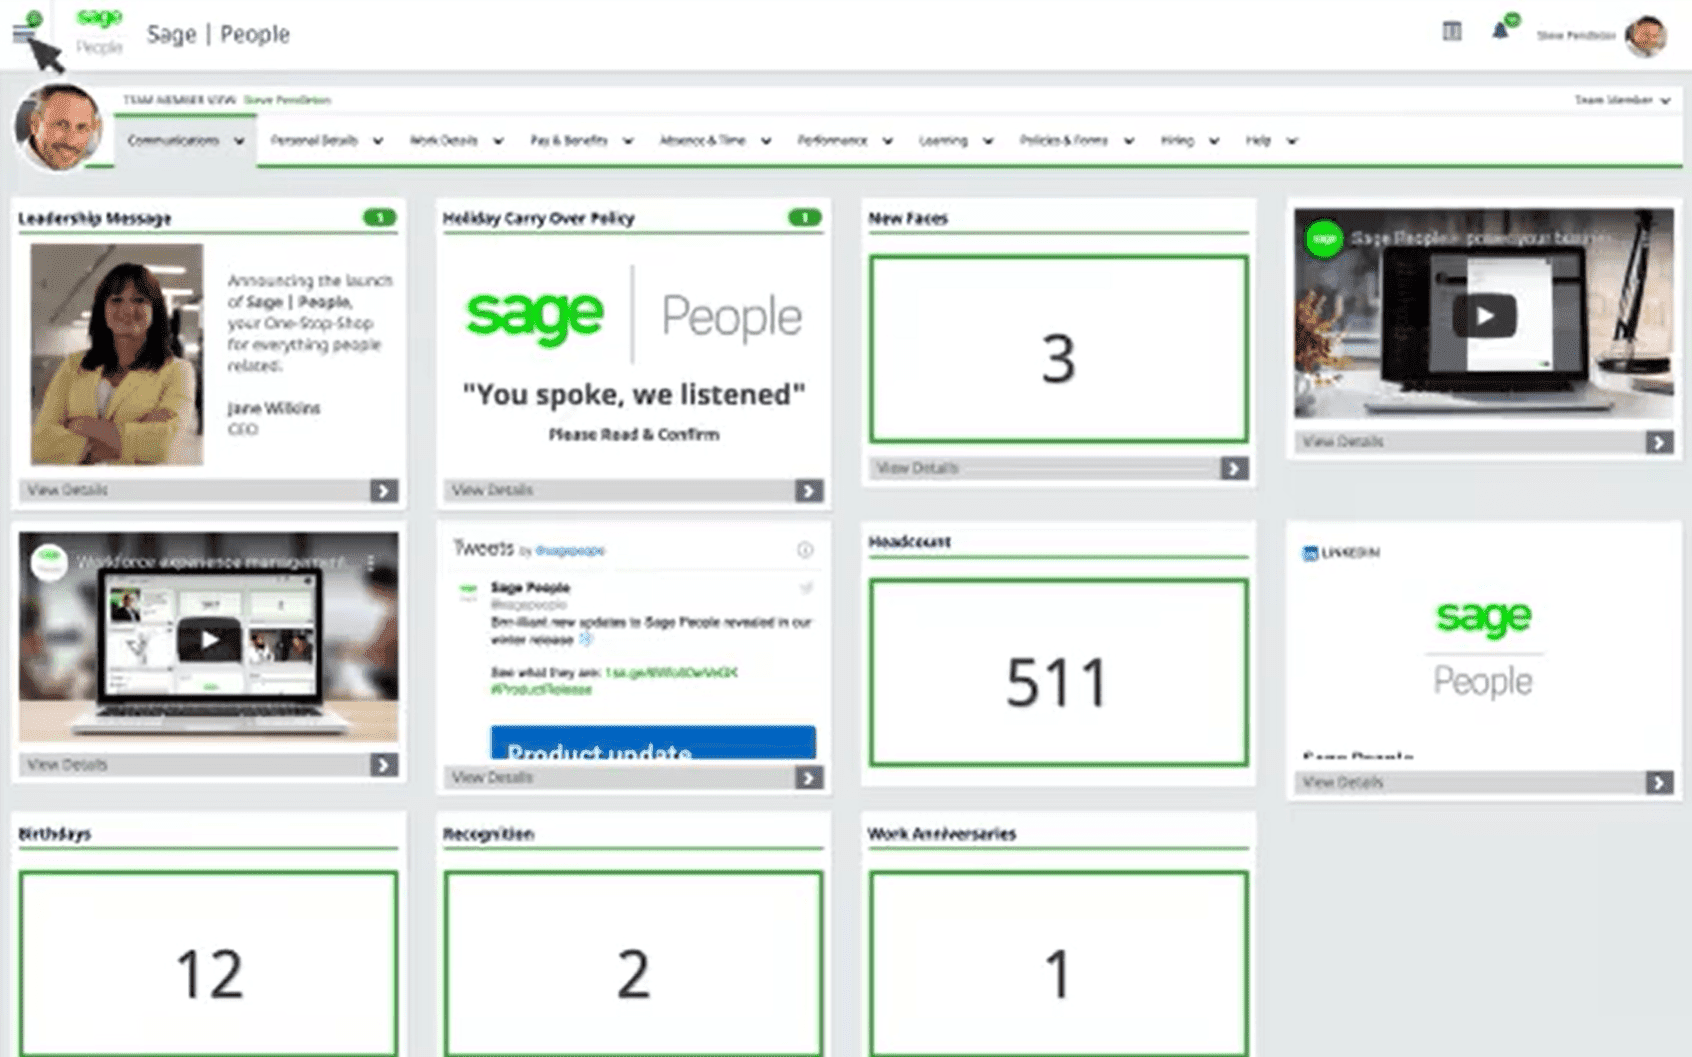
Task: Open the Birthdays tile showing 12
Action: pos(208,962)
